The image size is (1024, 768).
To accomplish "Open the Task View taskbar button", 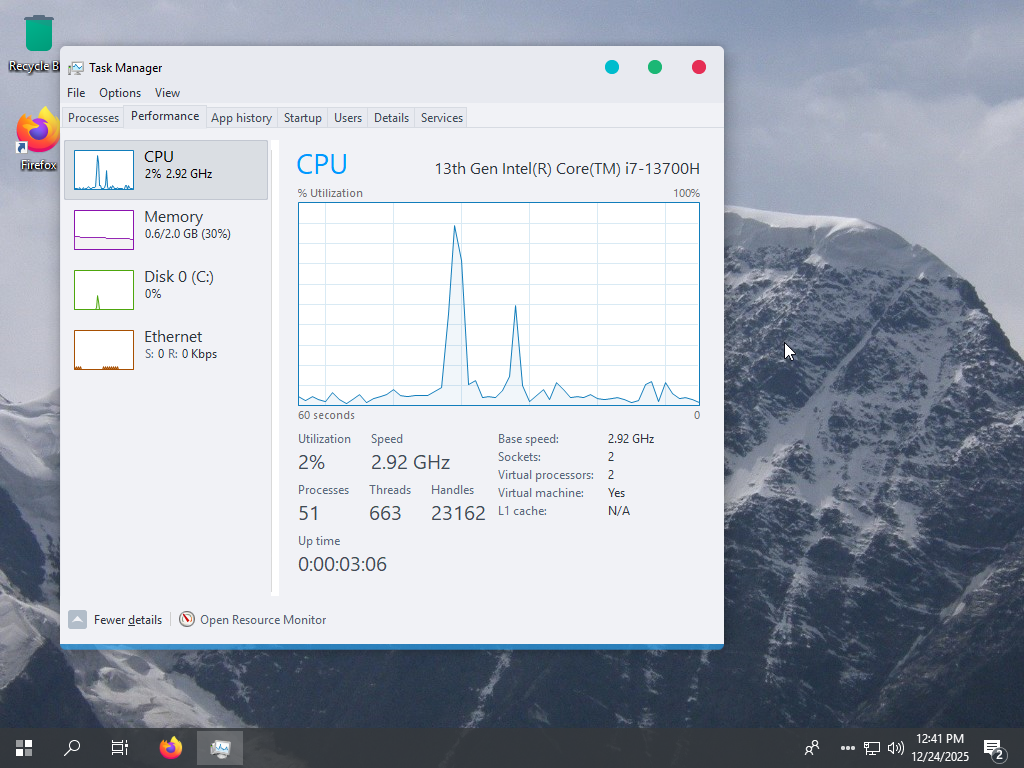I will tap(120, 747).
